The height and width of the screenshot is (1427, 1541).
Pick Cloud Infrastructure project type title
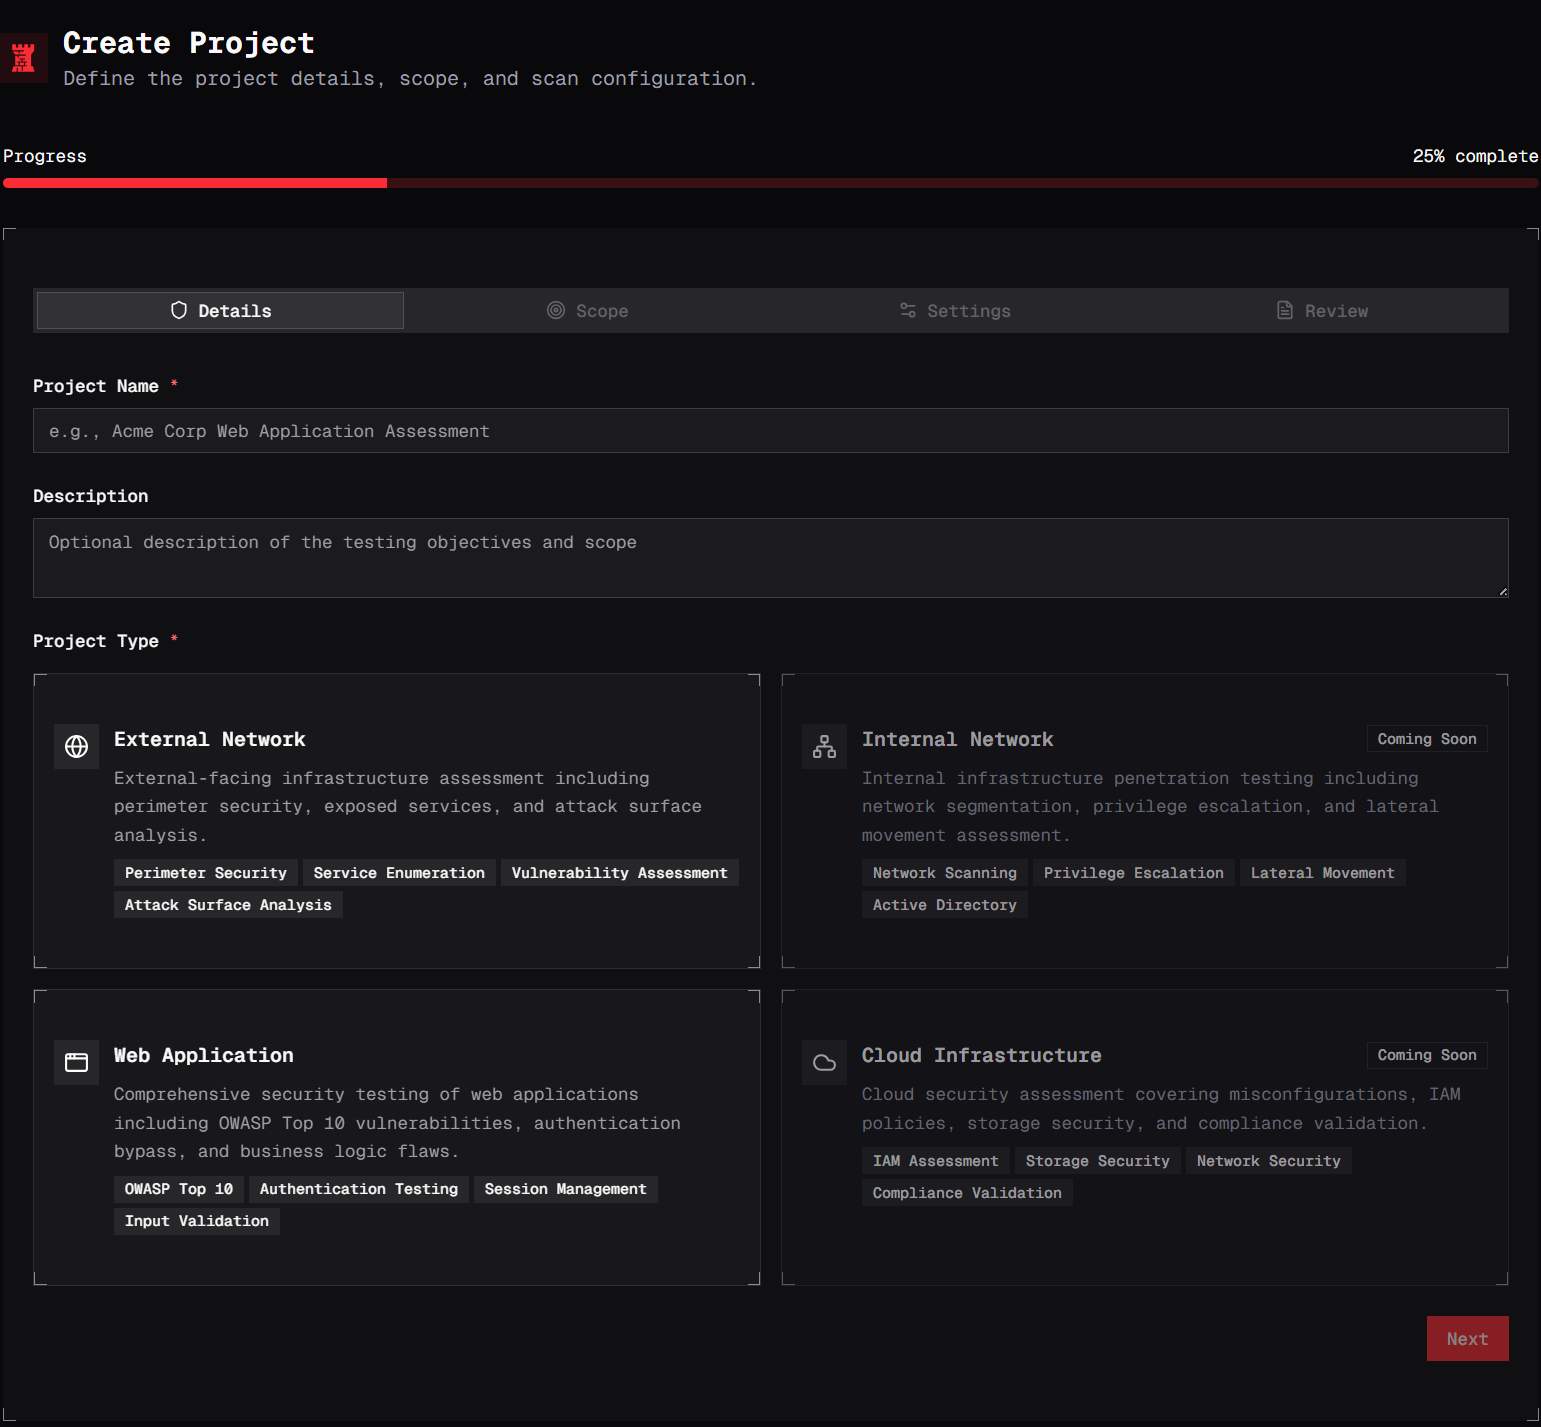tap(981, 1056)
